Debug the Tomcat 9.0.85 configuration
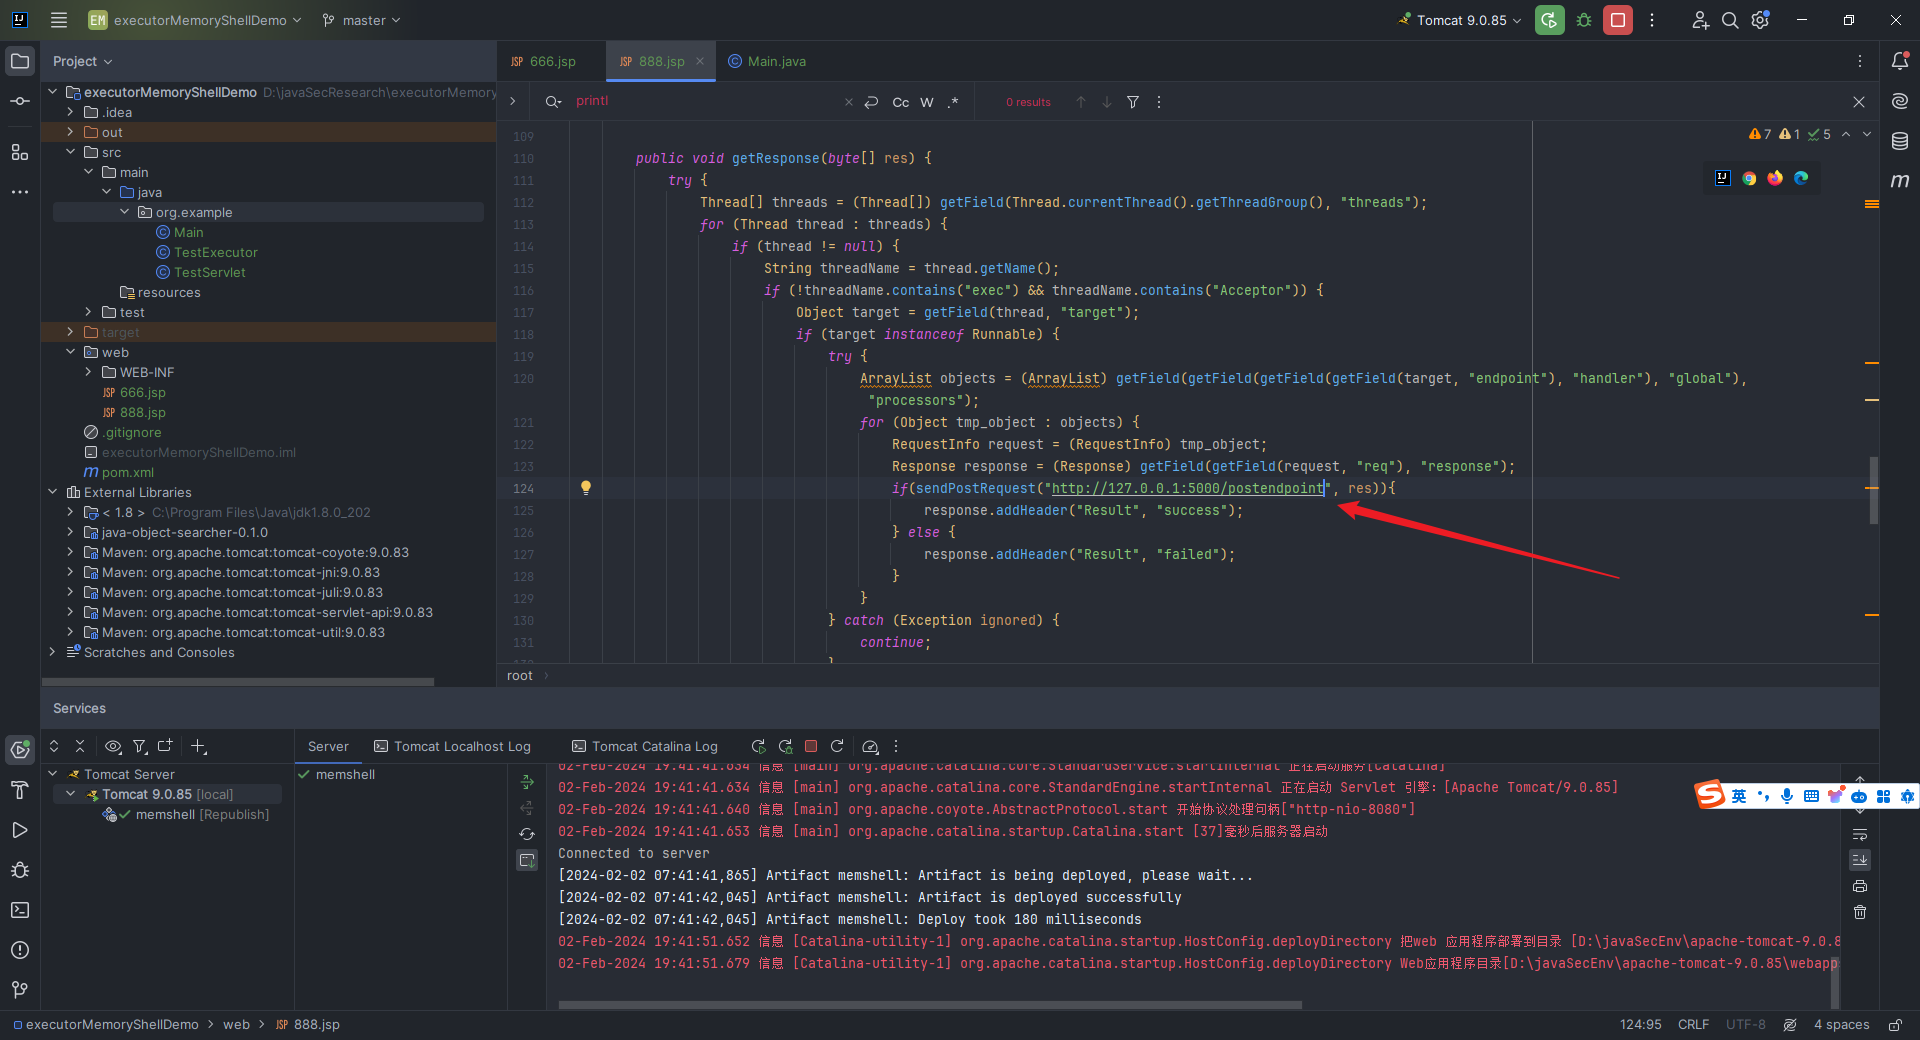Screen dimensions: 1920x1040 [x=1584, y=20]
